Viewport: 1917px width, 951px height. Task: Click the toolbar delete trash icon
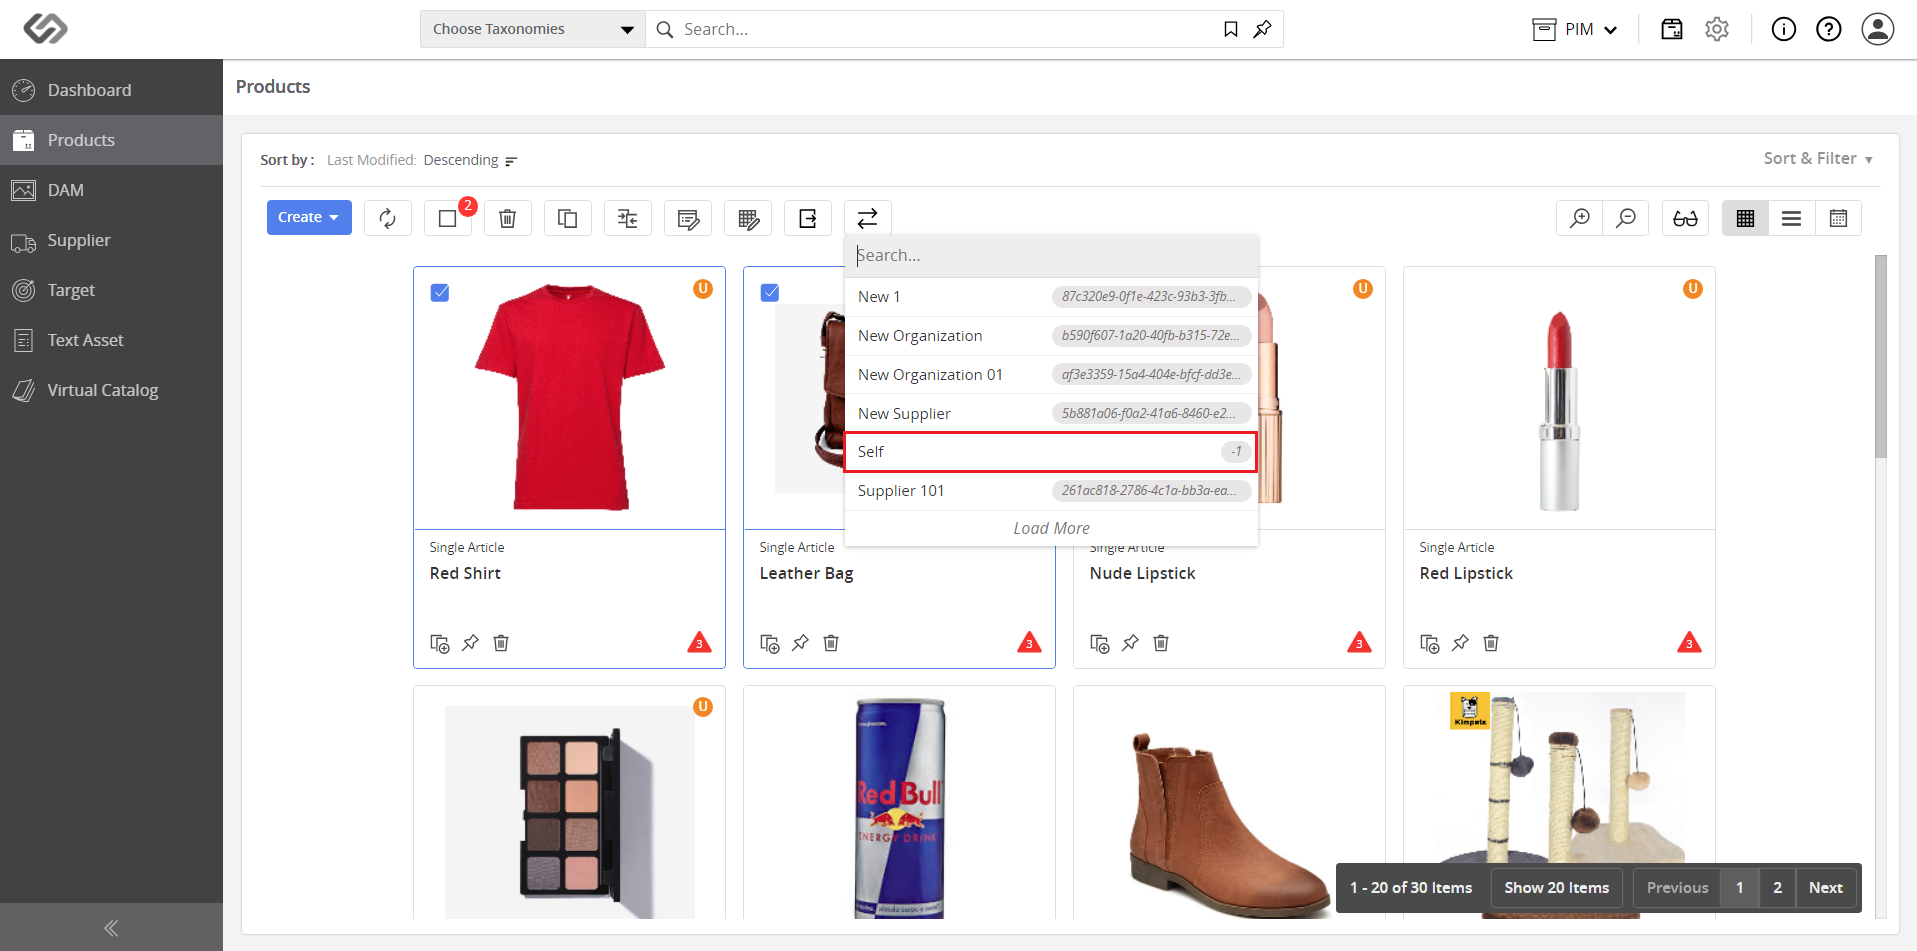tap(508, 218)
